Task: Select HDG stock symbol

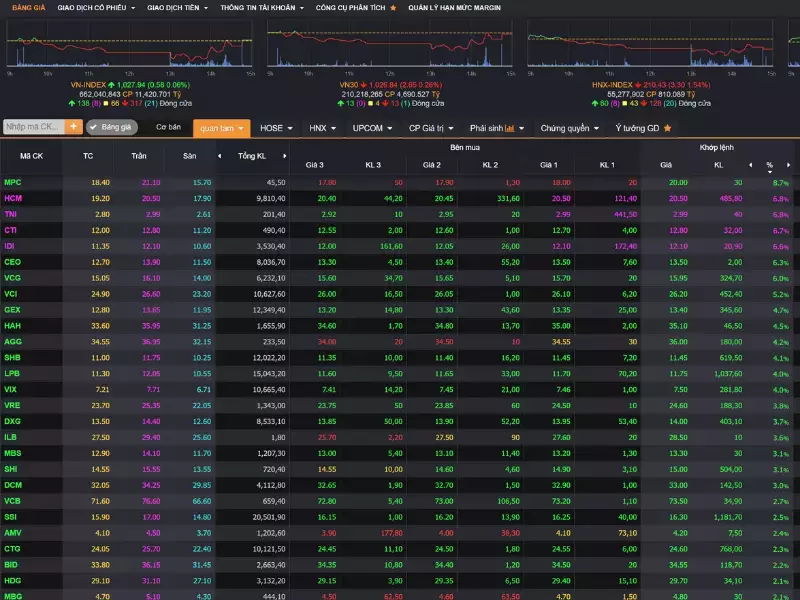Action: click(x=13, y=581)
